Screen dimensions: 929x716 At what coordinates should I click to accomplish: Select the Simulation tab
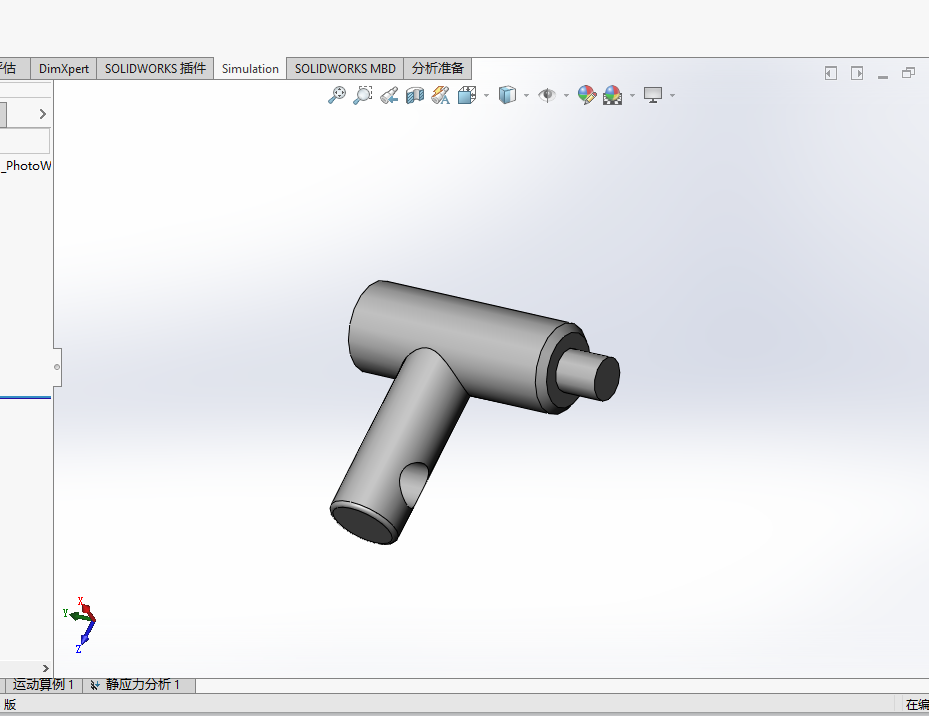250,69
